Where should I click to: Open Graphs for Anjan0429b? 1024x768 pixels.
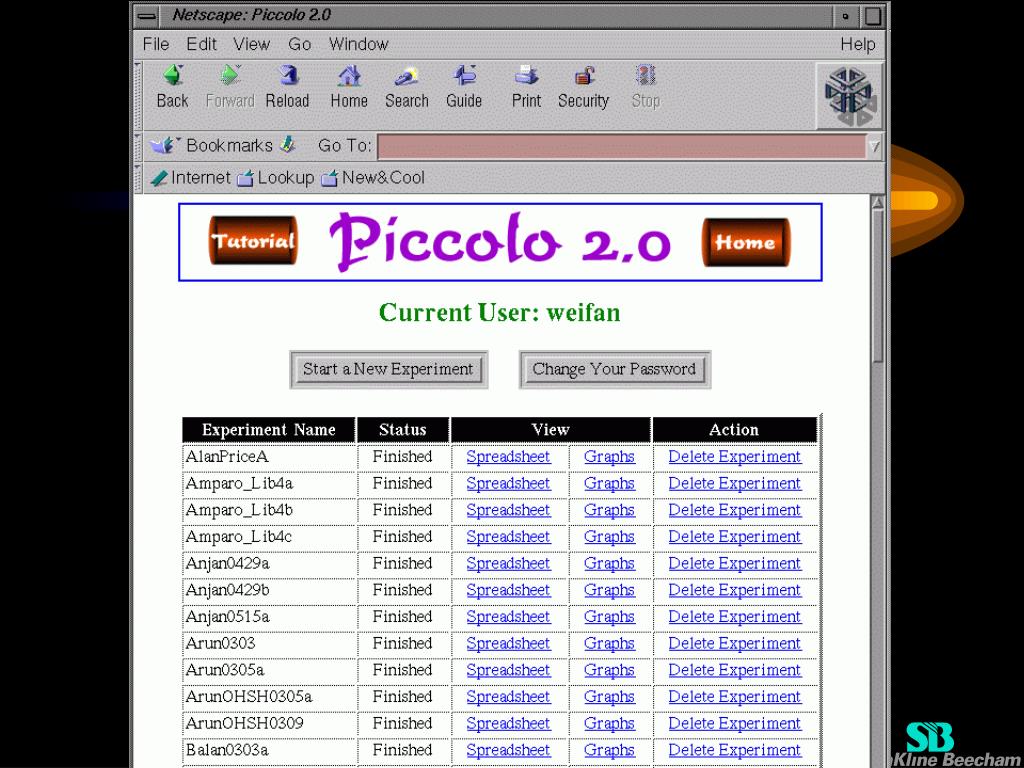coord(609,590)
